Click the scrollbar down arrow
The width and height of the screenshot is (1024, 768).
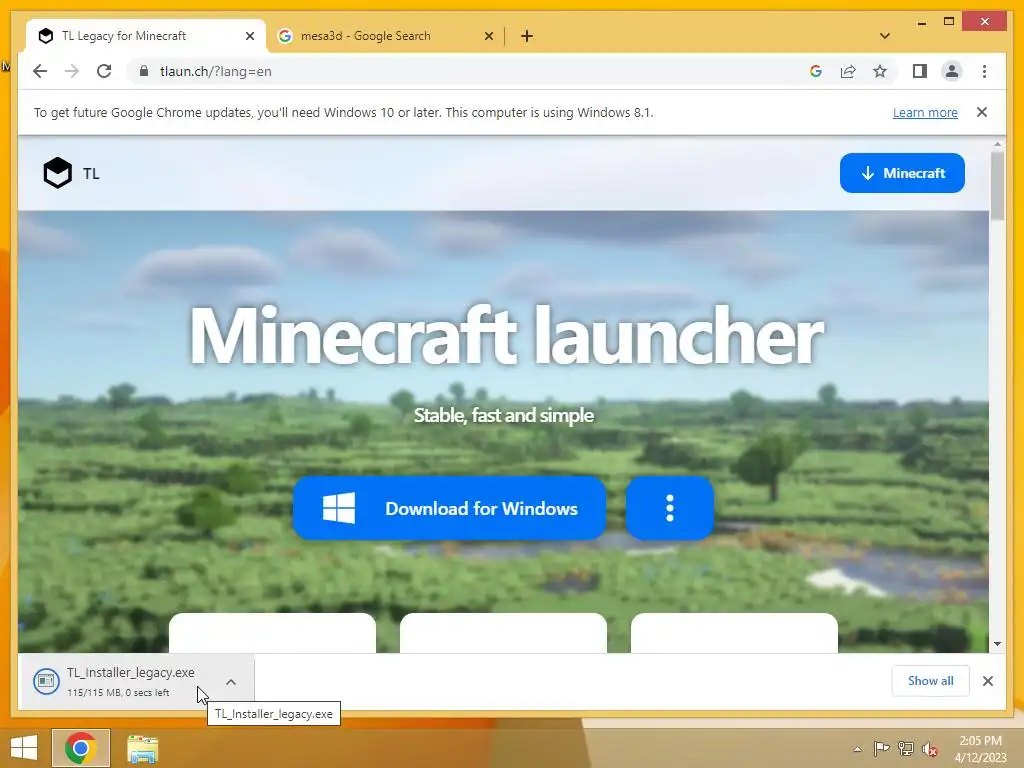(x=997, y=644)
